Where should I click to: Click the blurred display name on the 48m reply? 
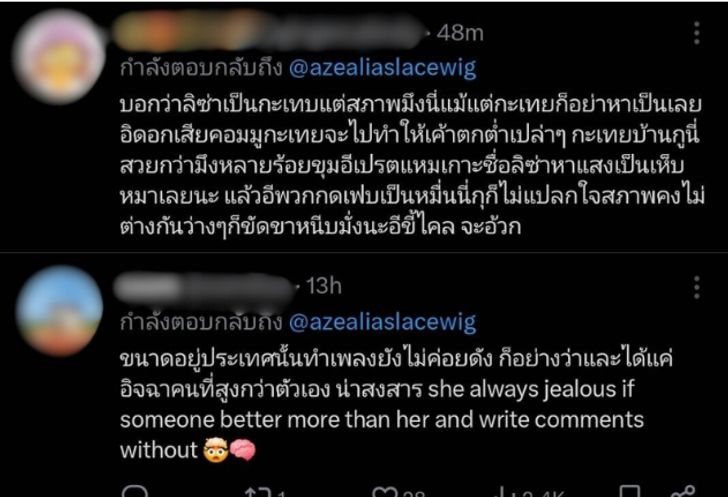[268, 31]
